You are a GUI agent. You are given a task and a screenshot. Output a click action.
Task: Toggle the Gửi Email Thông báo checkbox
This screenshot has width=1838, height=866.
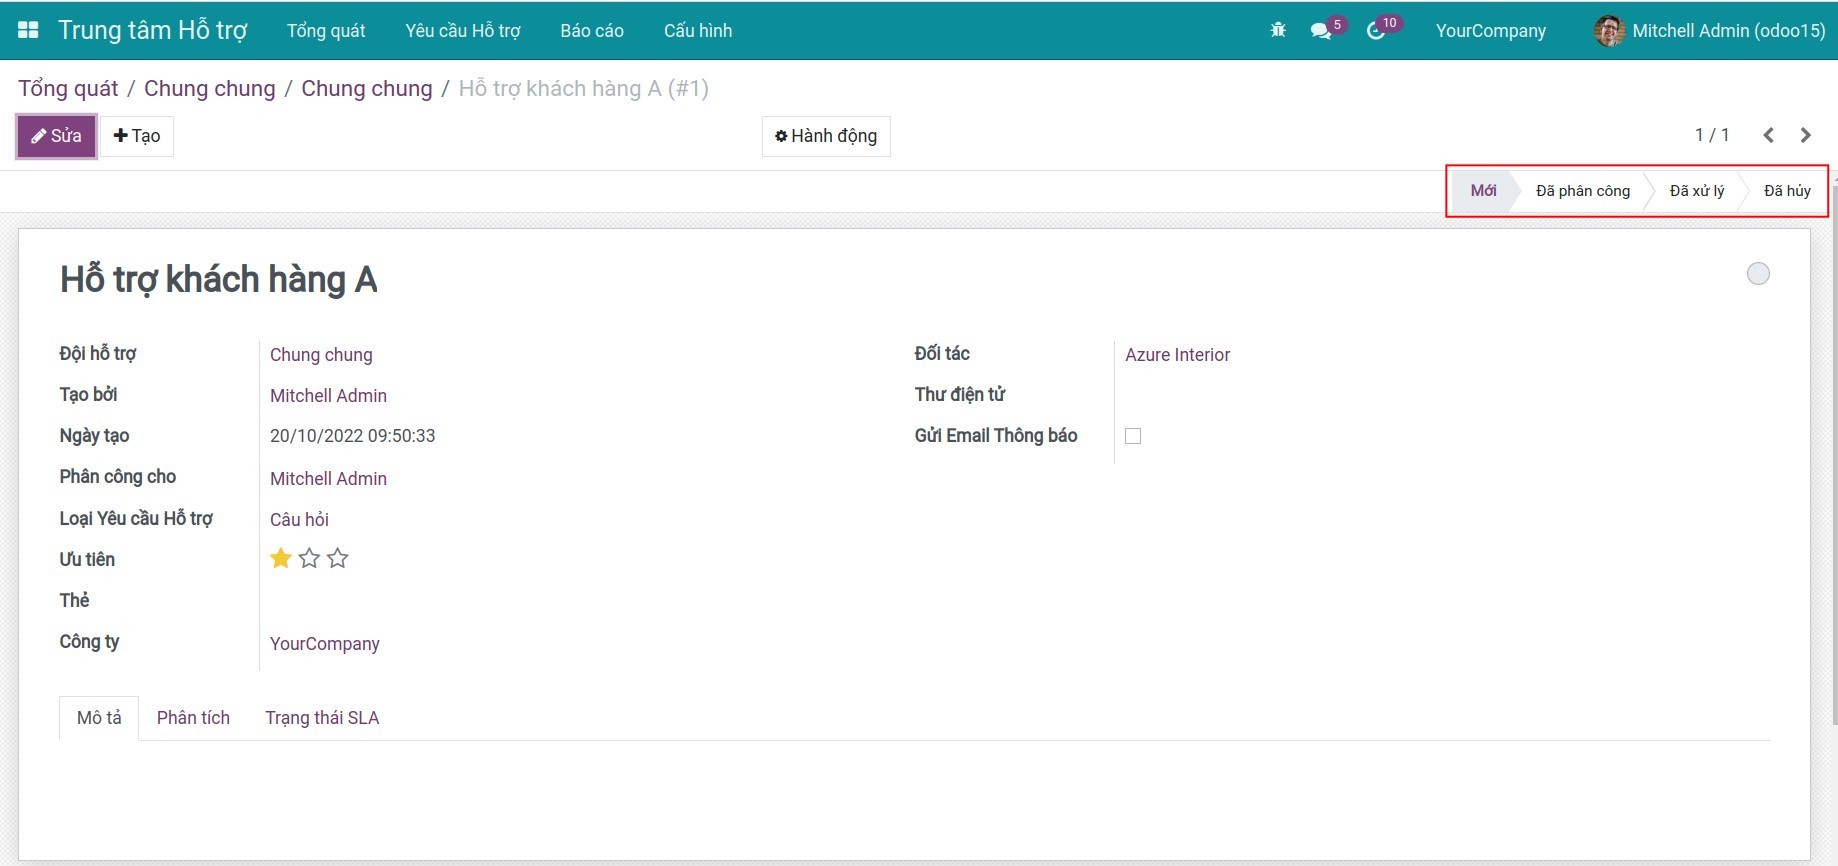pos(1133,436)
